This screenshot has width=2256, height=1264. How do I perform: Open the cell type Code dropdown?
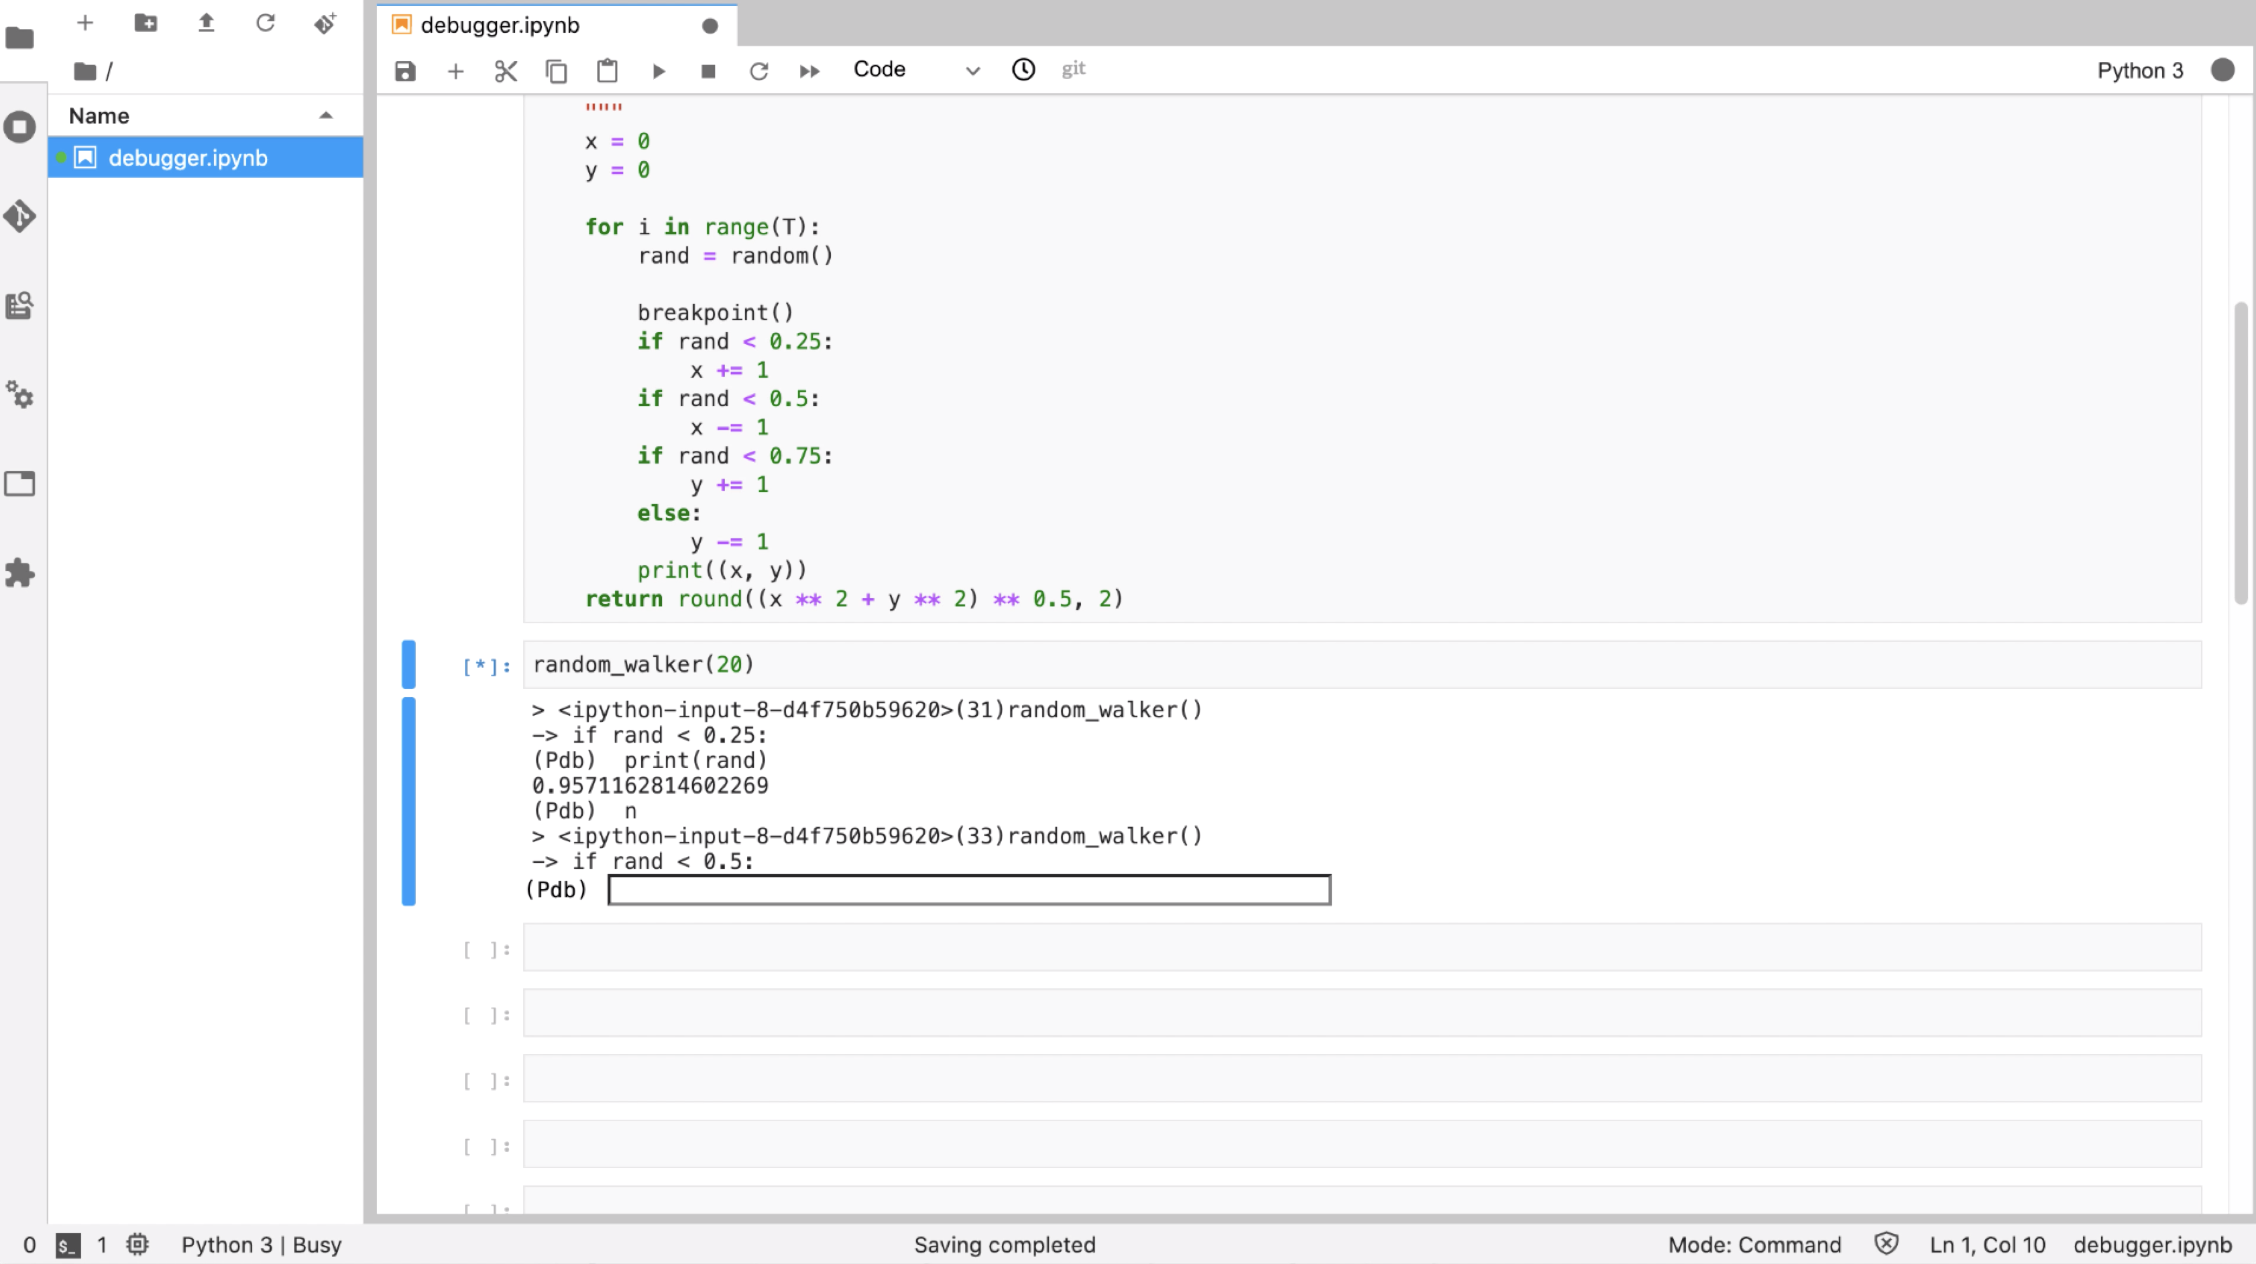pos(915,70)
